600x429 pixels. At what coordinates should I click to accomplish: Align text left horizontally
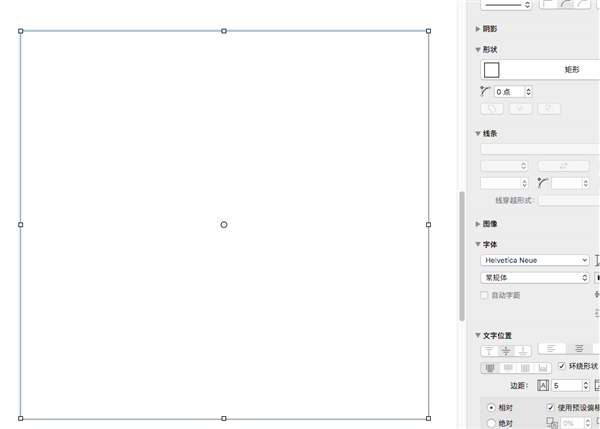(551, 349)
